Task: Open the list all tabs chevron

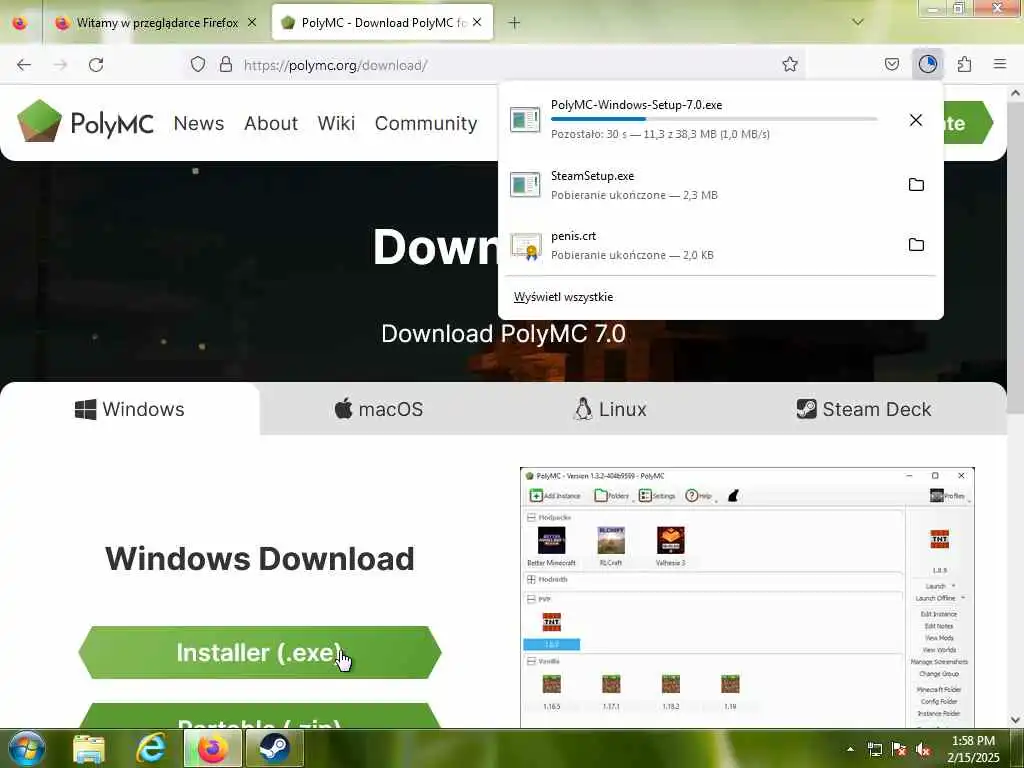Action: click(x=858, y=22)
